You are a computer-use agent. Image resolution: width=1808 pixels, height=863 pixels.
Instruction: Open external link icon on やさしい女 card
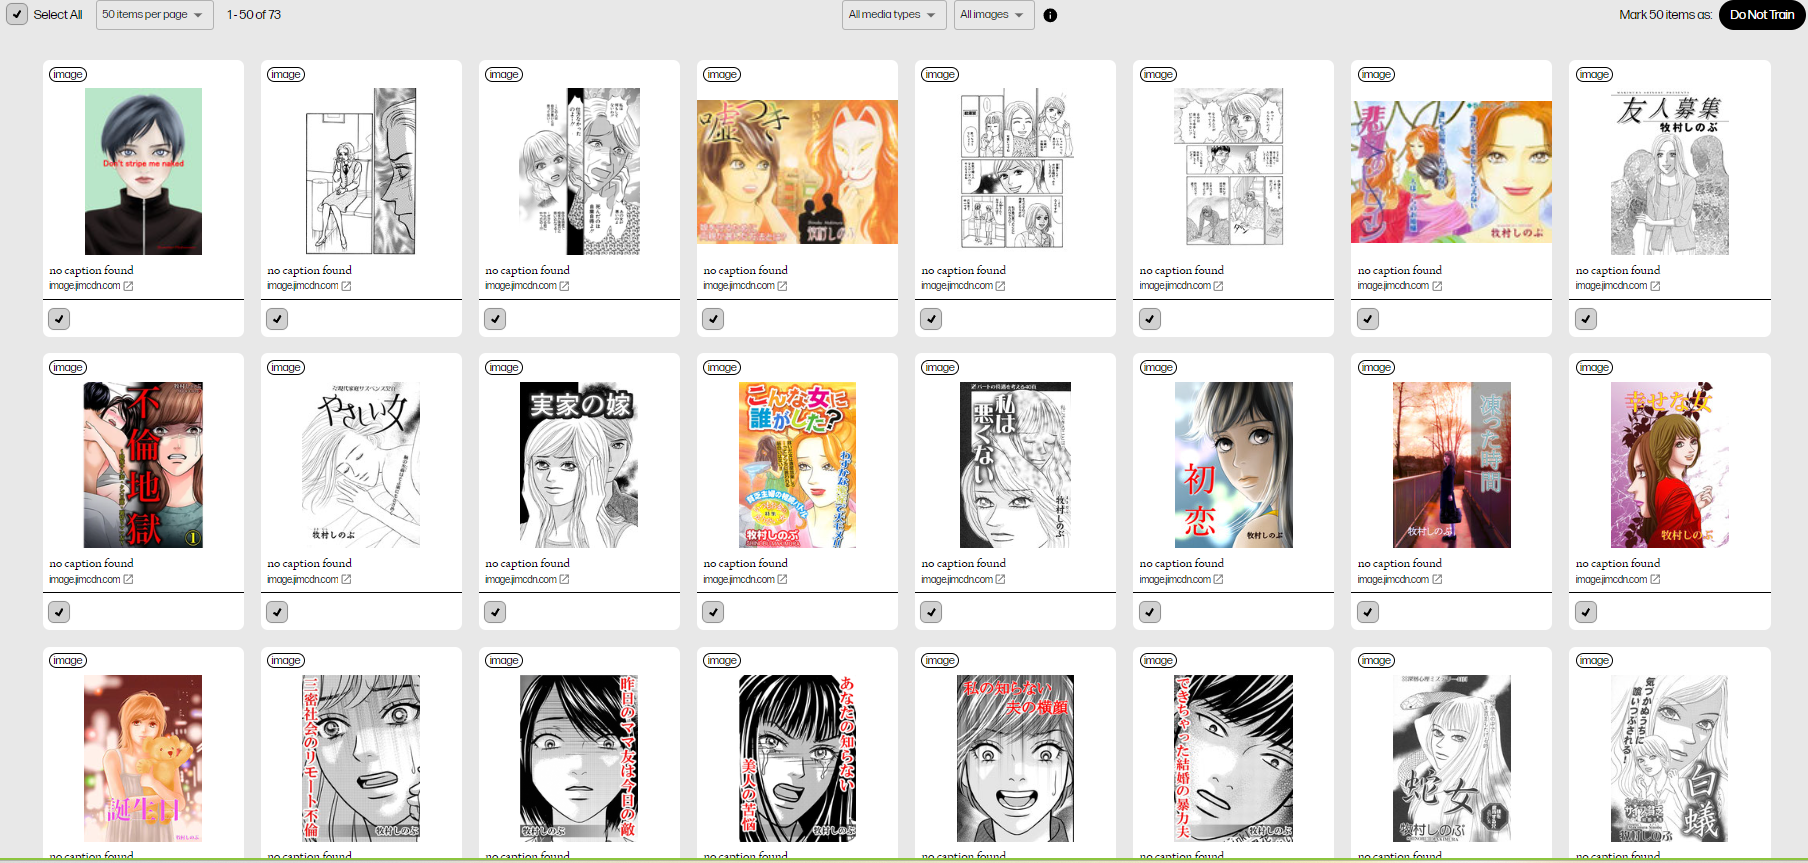click(346, 579)
